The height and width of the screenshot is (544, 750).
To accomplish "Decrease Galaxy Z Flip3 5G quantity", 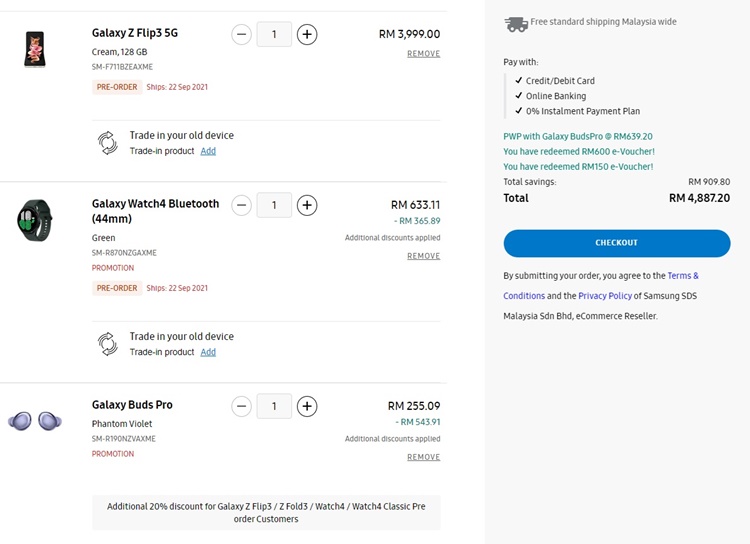I will click(242, 34).
